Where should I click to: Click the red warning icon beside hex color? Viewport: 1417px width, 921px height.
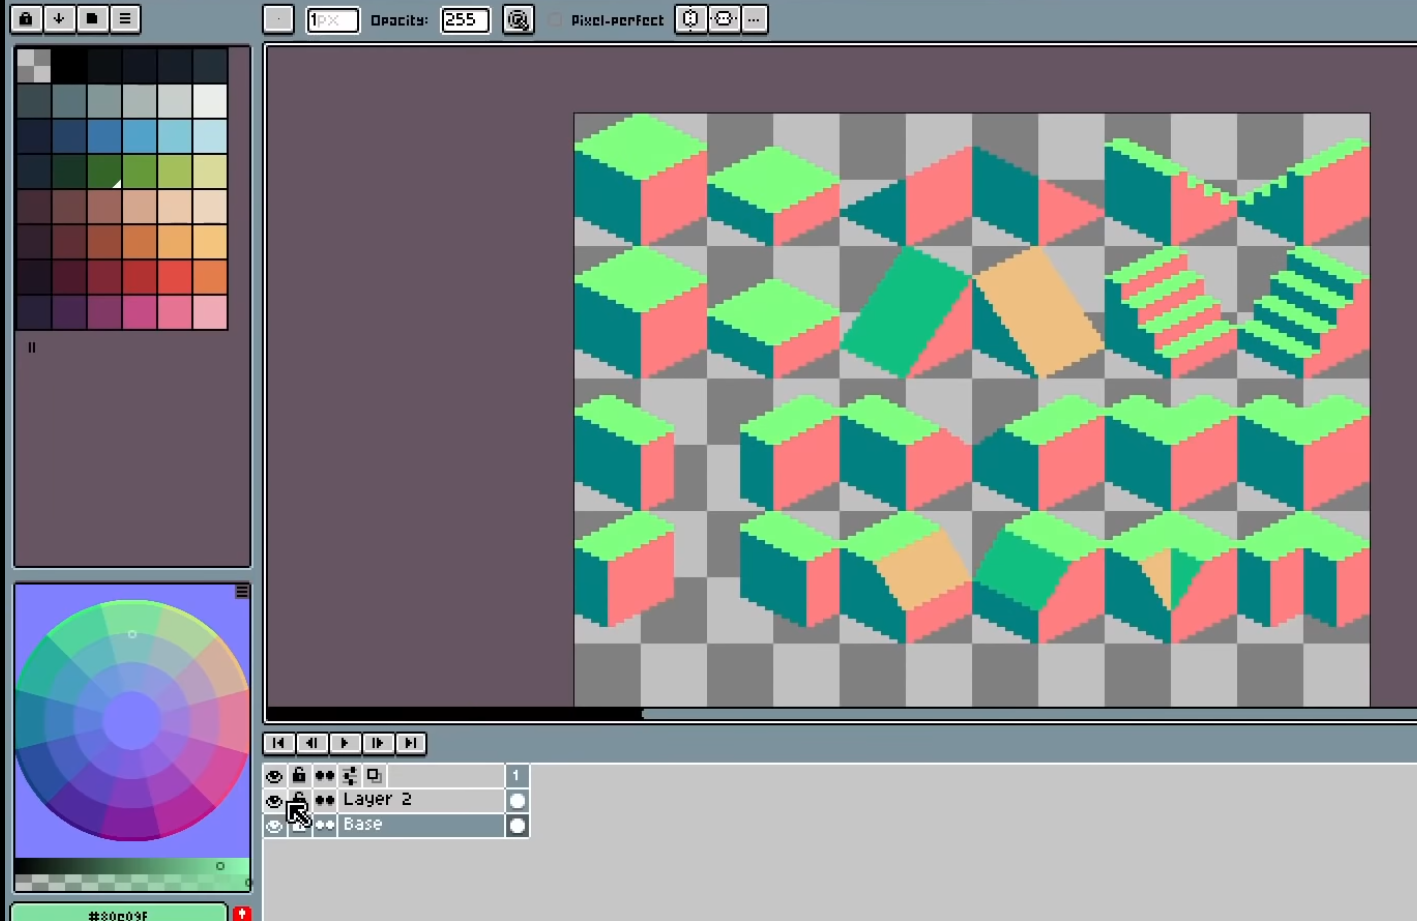(242, 914)
